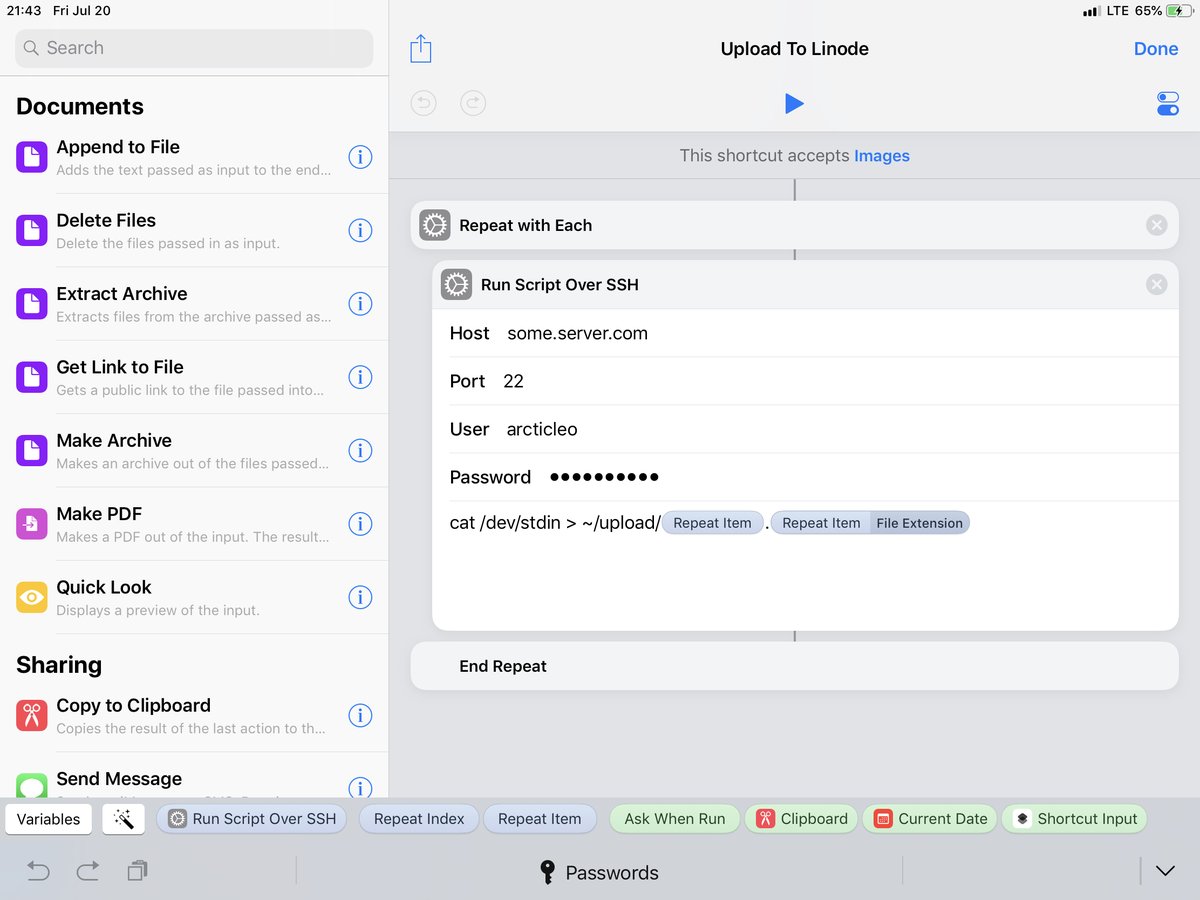Insert the Clipboard variable
1200x900 pixels.
(801, 819)
